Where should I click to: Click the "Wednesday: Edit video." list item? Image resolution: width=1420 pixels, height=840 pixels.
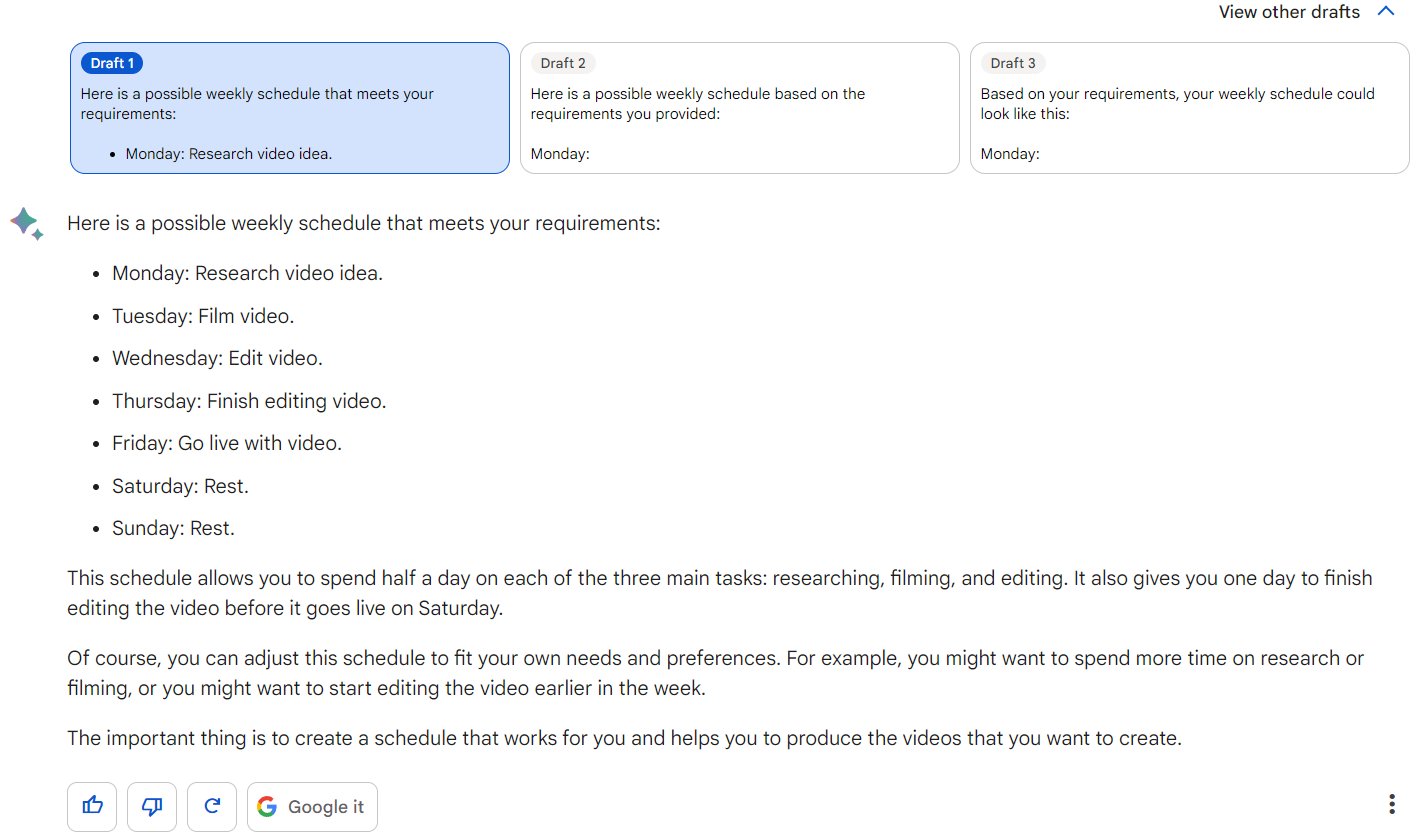217,358
